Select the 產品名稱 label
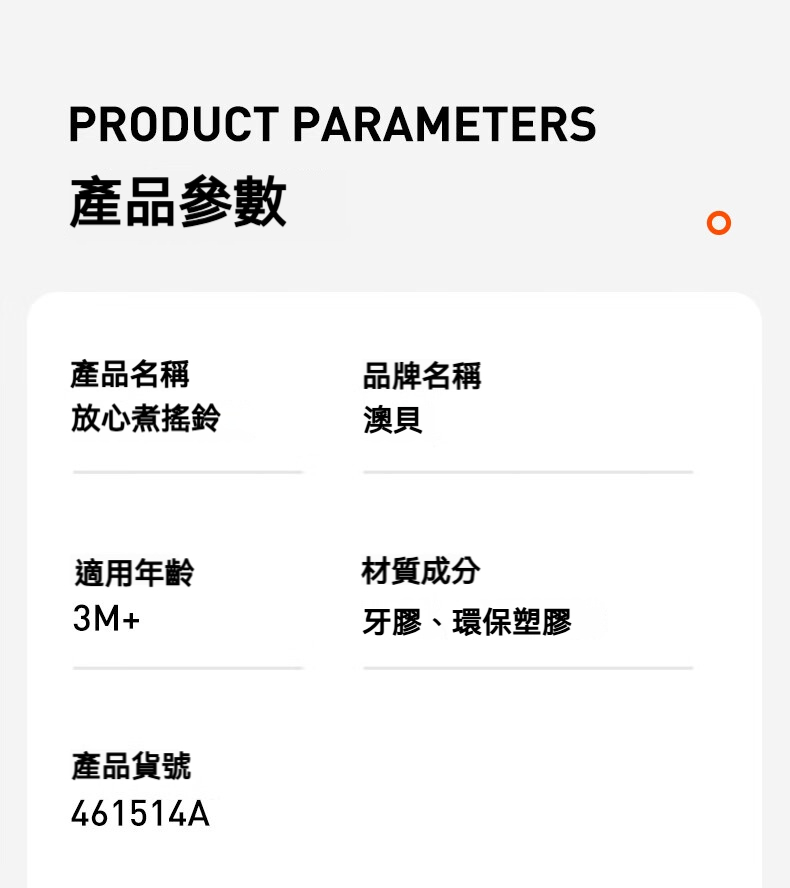Viewport: 790px width, 888px height. pos(130,375)
